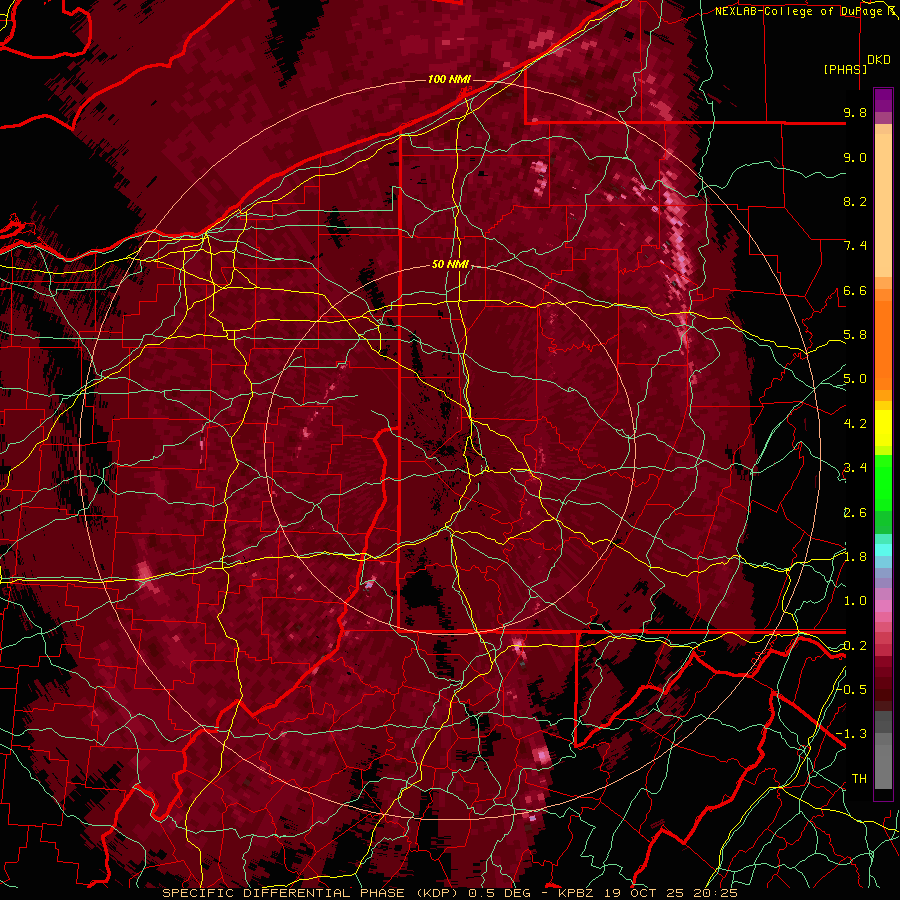Select the 3.4 value on the color scale
Image resolution: width=900 pixels, height=900 pixels.
tap(855, 468)
